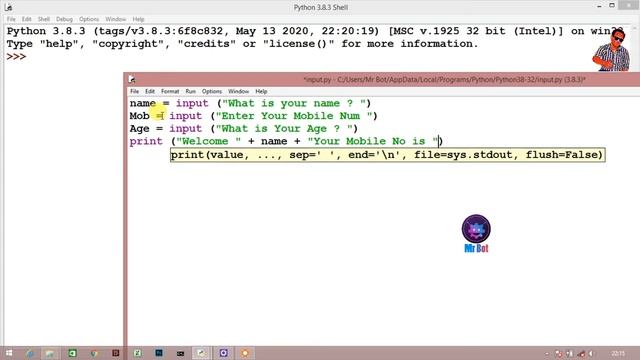
Task: Click the Mob variable name
Action: point(140,116)
